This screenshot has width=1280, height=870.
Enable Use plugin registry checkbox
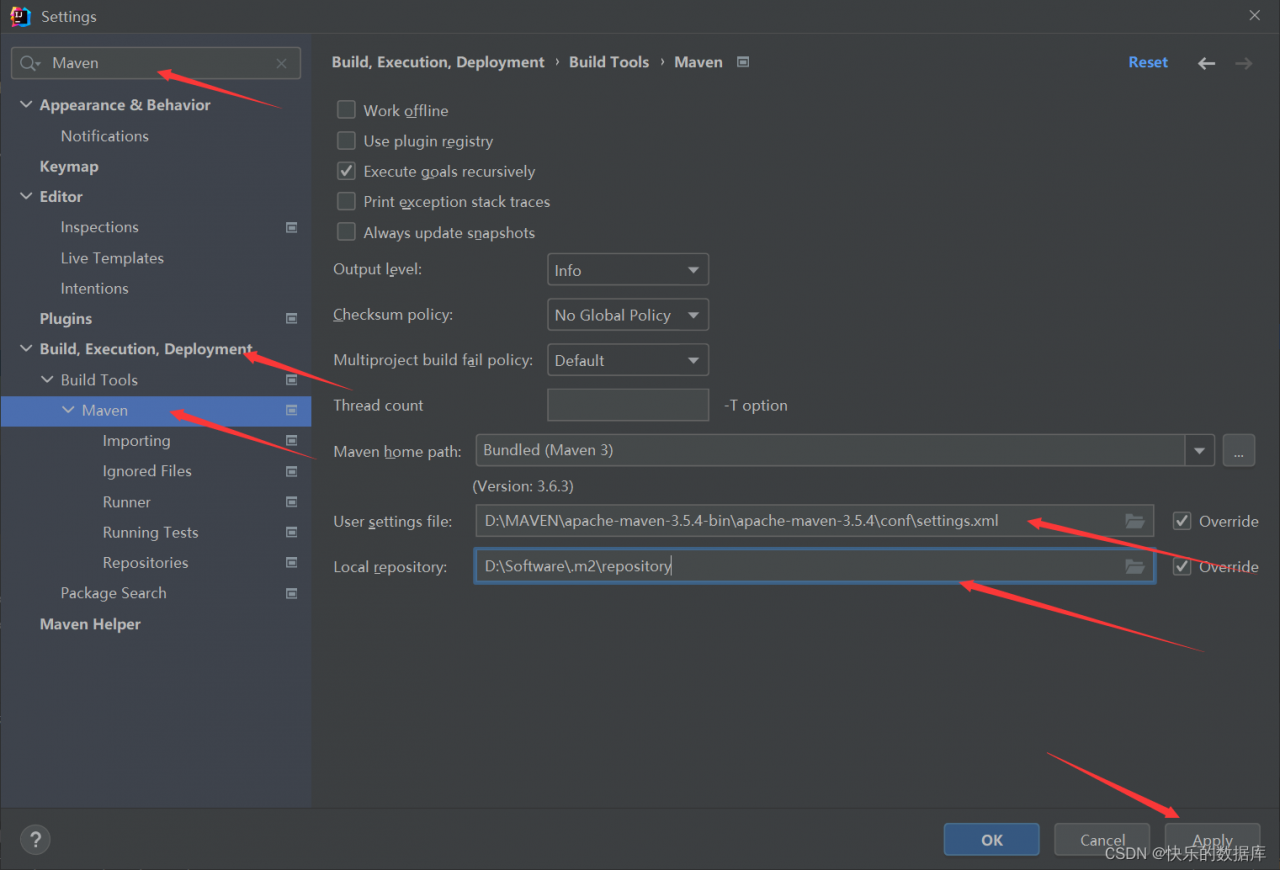(x=346, y=140)
